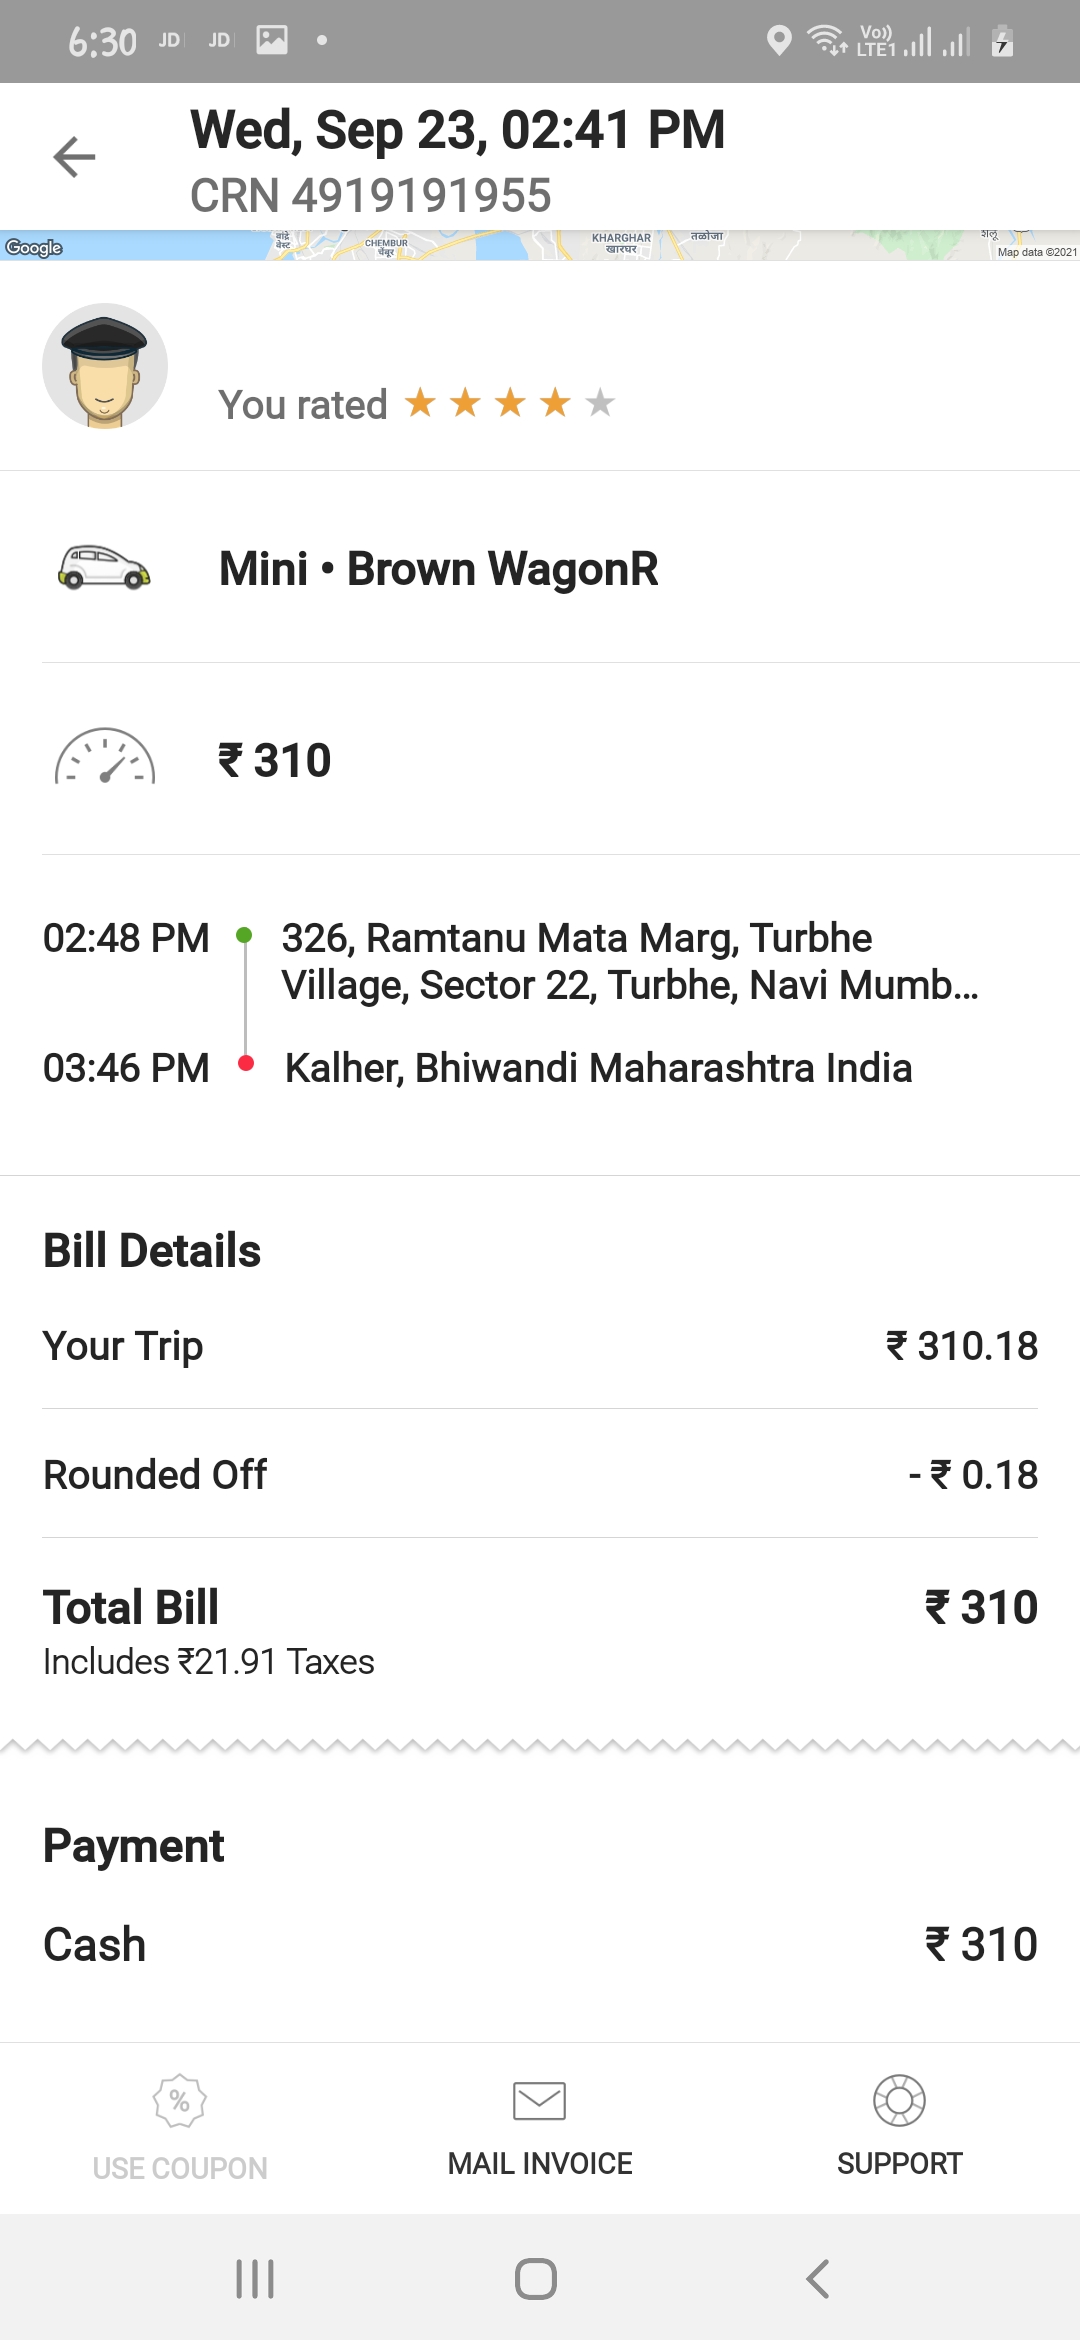Open the route map strip
The image size is (1080, 2340).
pyautogui.click(x=540, y=245)
